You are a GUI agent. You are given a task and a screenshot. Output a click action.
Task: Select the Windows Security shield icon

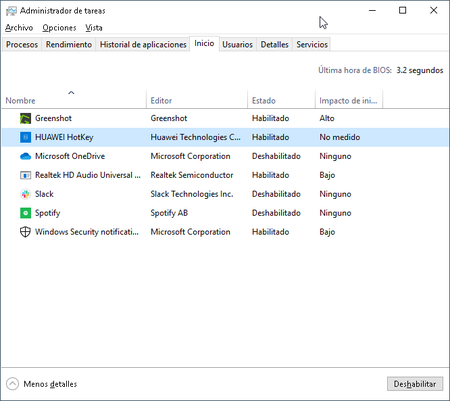tap(25, 232)
